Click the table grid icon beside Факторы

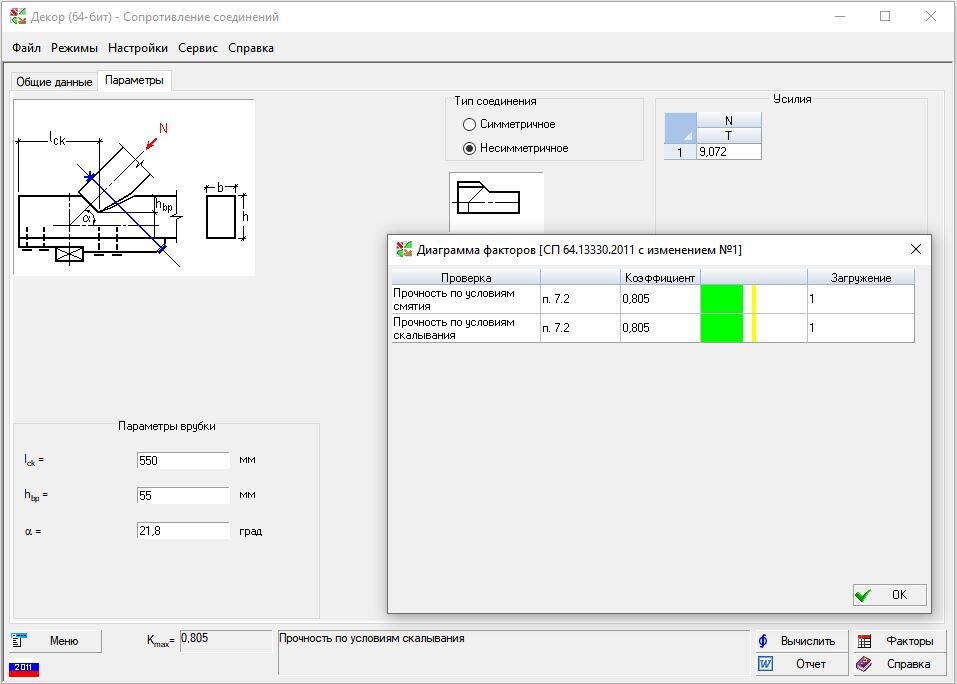click(x=864, y=641)
